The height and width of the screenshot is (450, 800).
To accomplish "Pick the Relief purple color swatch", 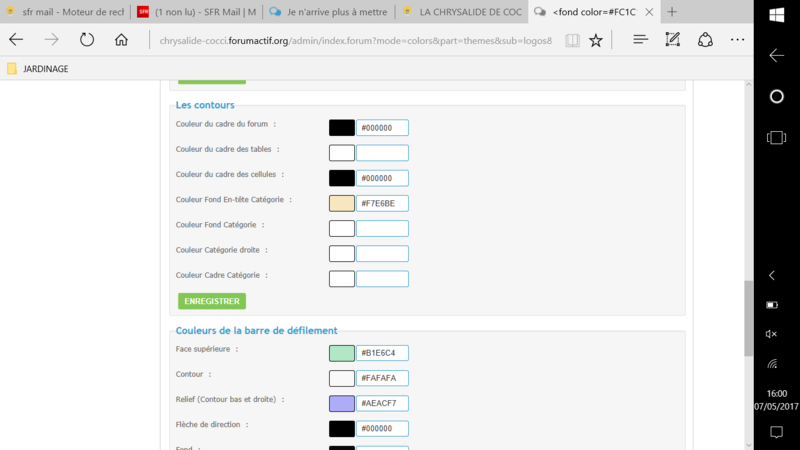I will point(342,403).
